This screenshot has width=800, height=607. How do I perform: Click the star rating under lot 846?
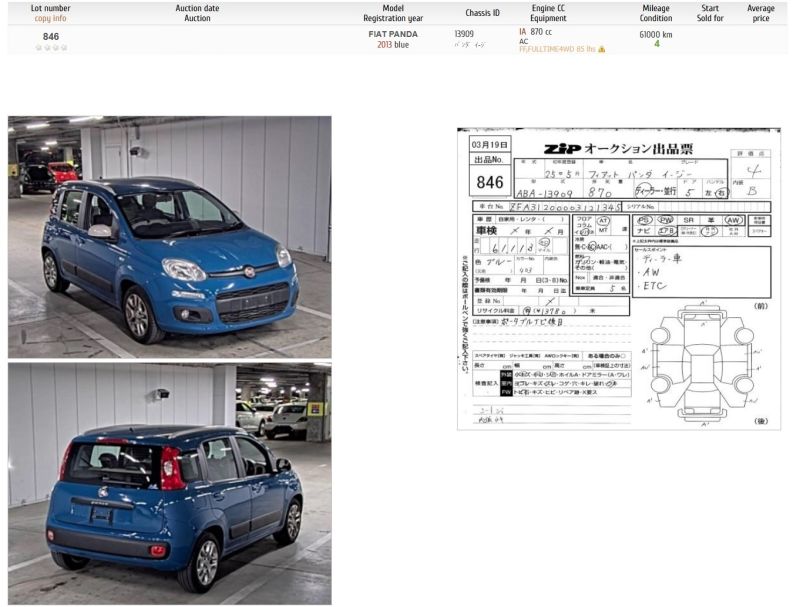51,47
